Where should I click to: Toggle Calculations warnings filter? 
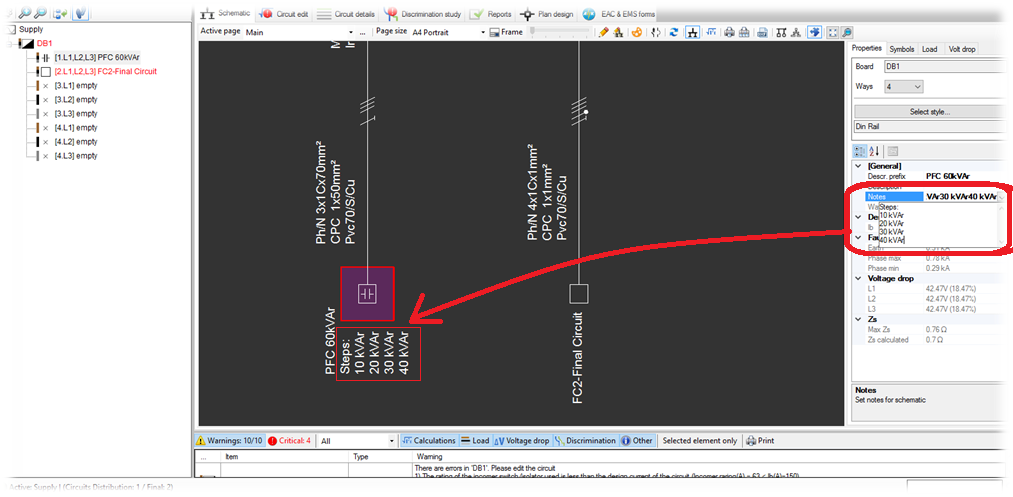(x=429, y=441)
